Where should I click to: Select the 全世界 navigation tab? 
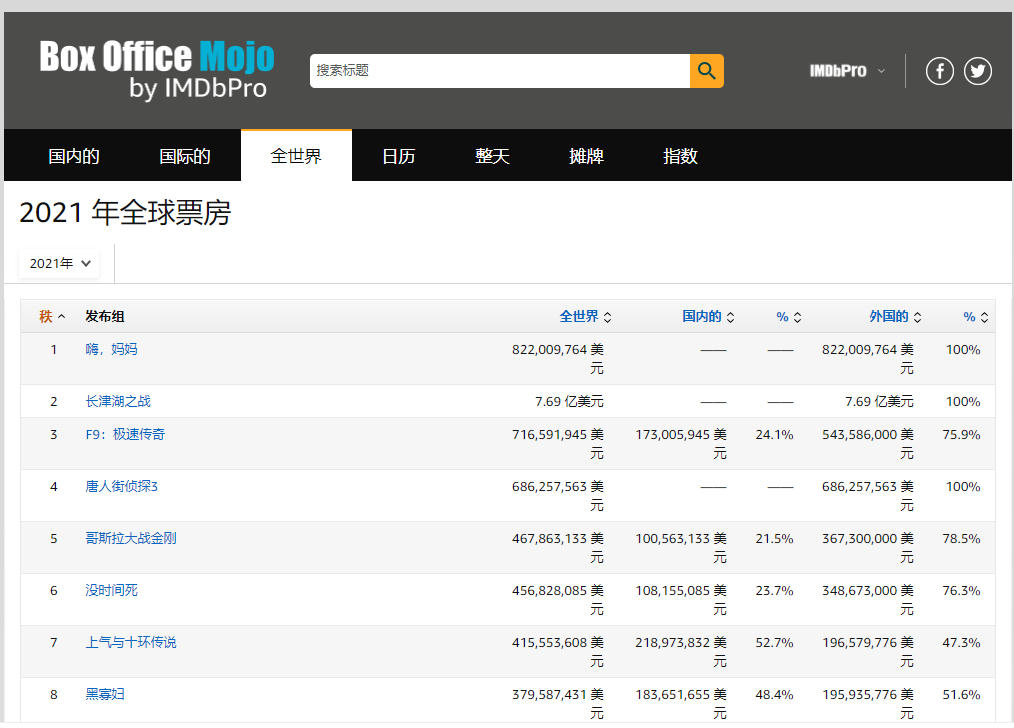[x=296, y=156]
